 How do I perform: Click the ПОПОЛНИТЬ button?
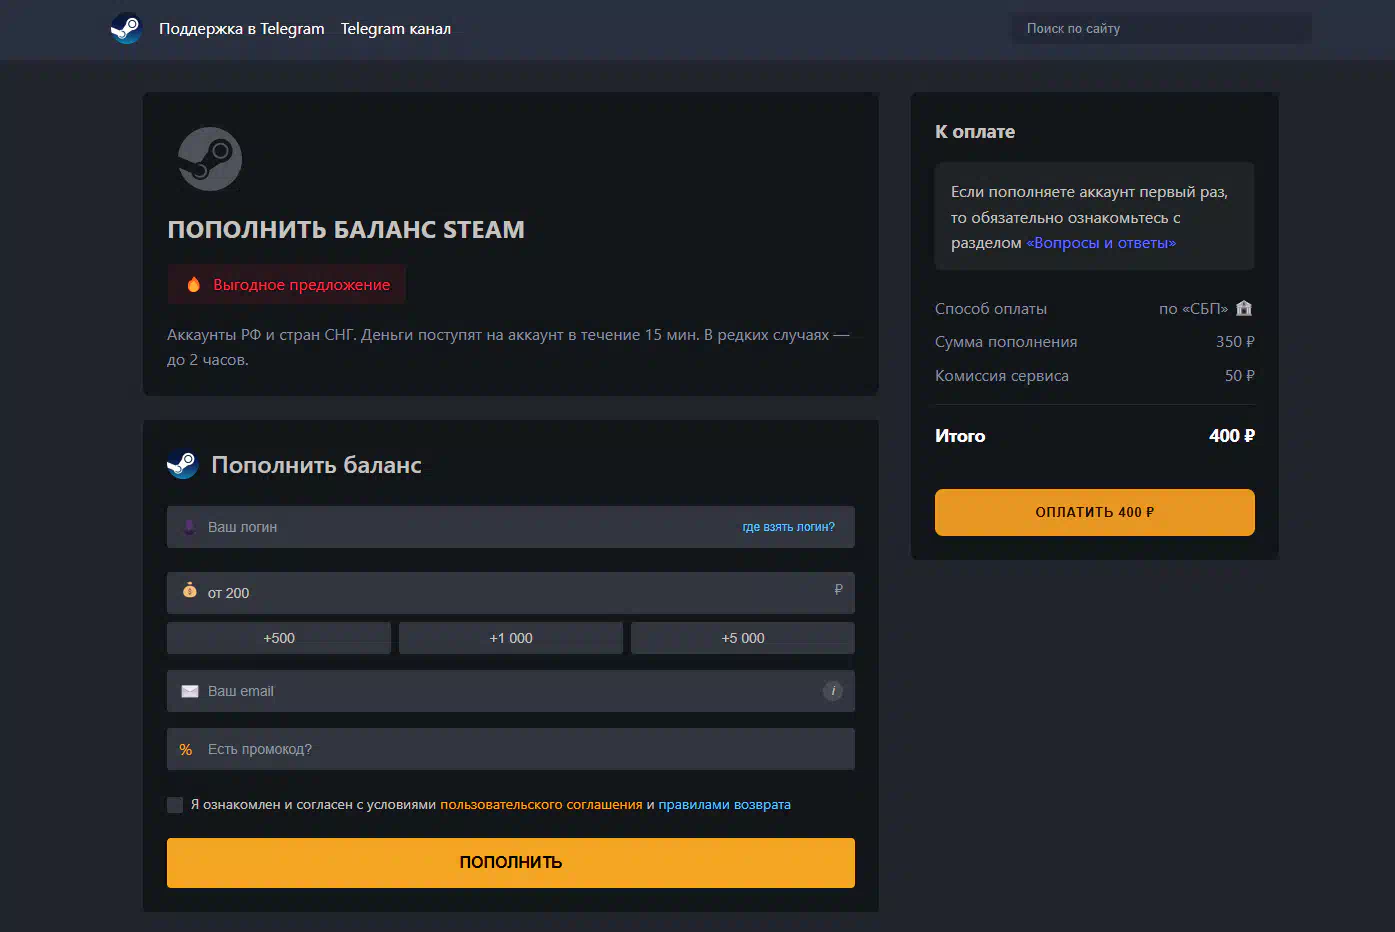click(x=511, y=863)
